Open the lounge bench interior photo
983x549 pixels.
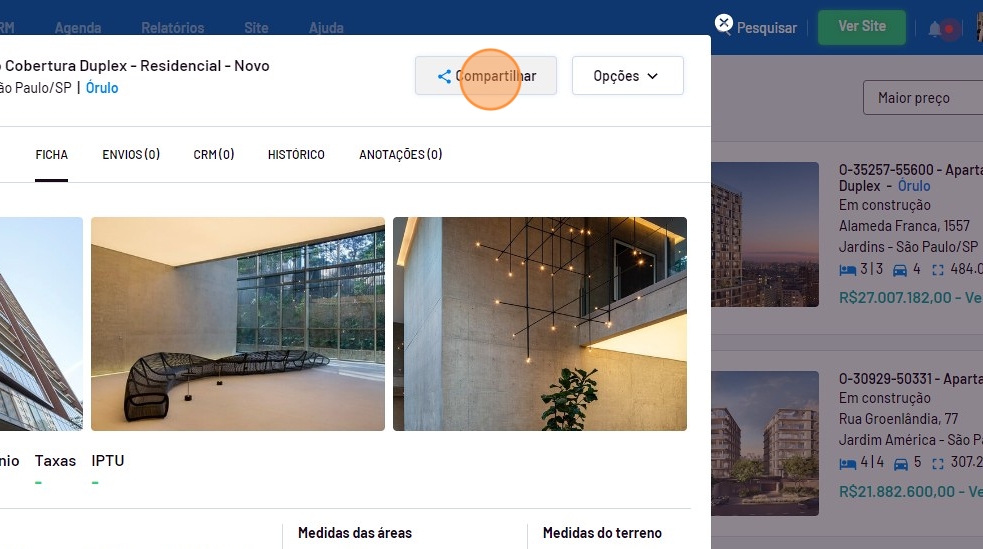pos(237,324)
